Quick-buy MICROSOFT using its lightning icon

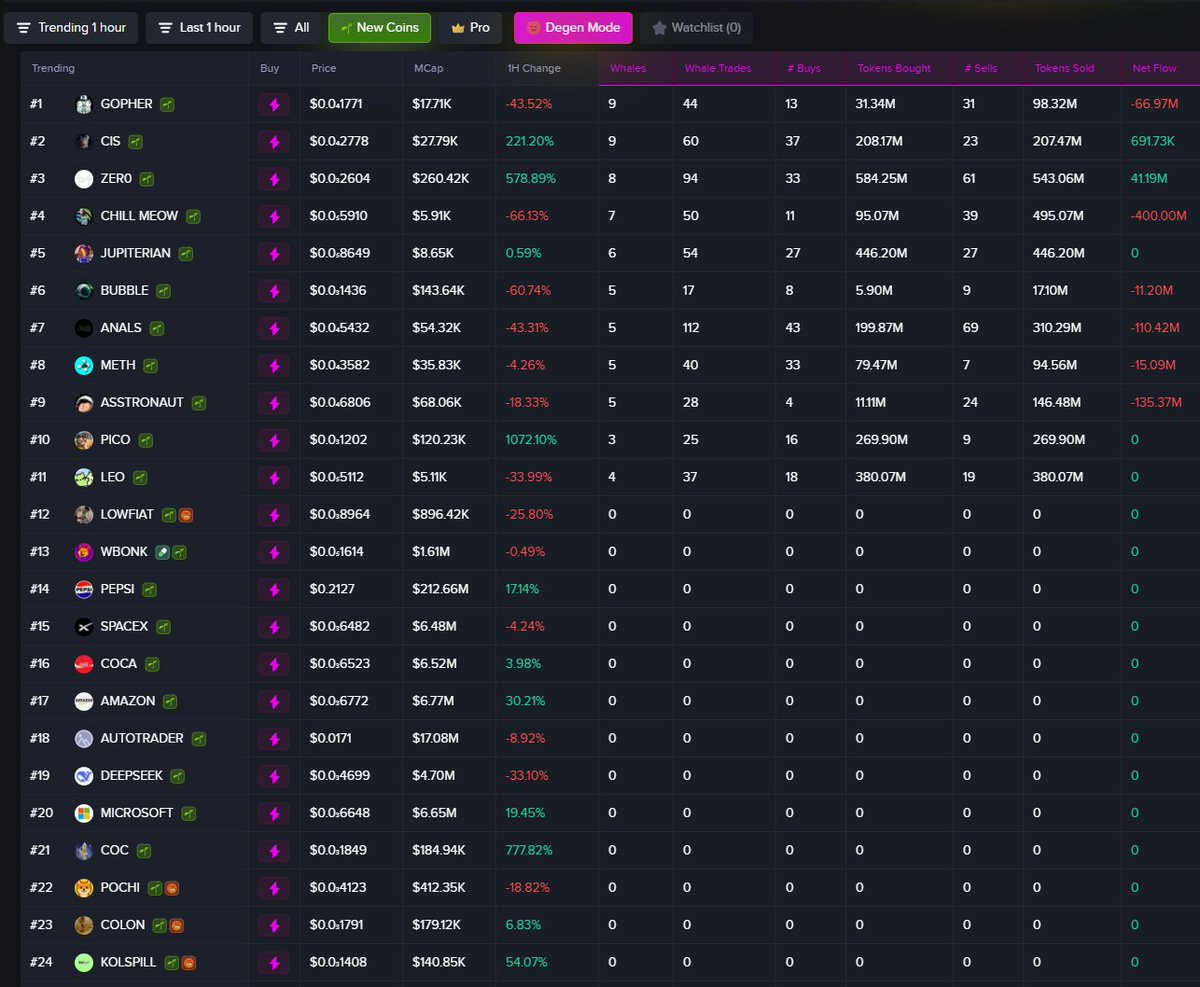coord(274,813)
